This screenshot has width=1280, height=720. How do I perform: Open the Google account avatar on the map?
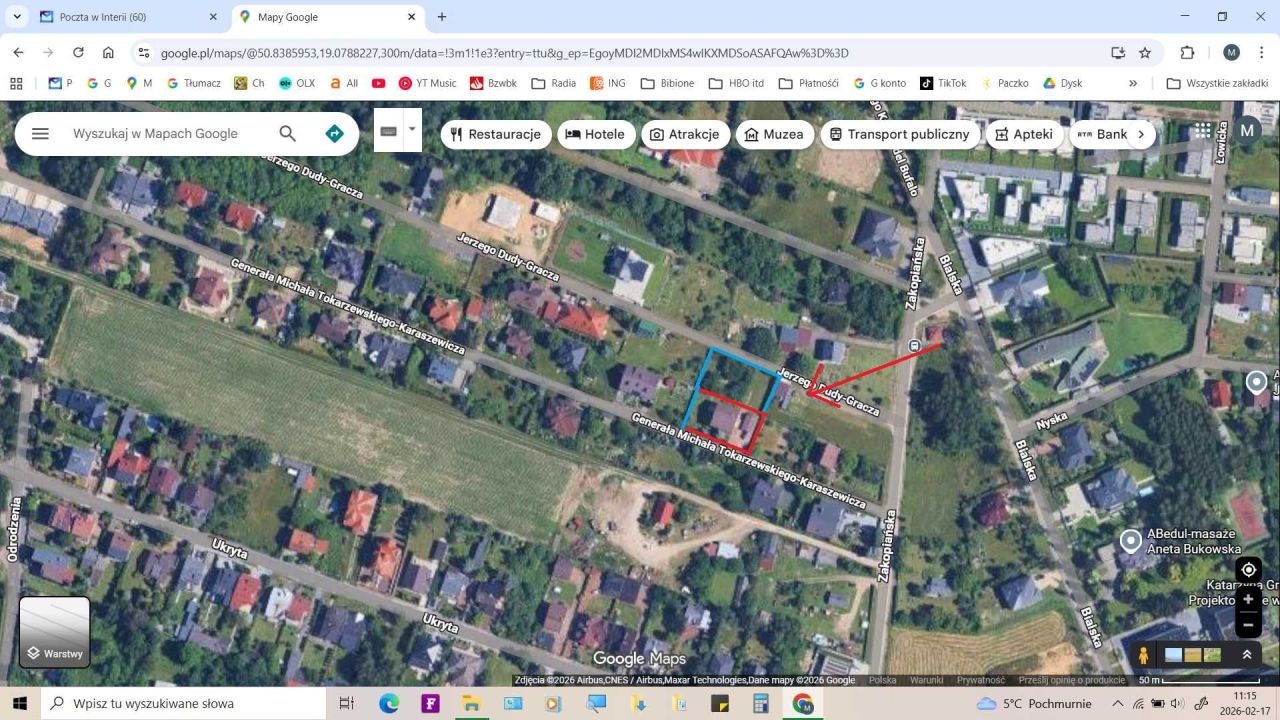click(x=1247, y=130)
